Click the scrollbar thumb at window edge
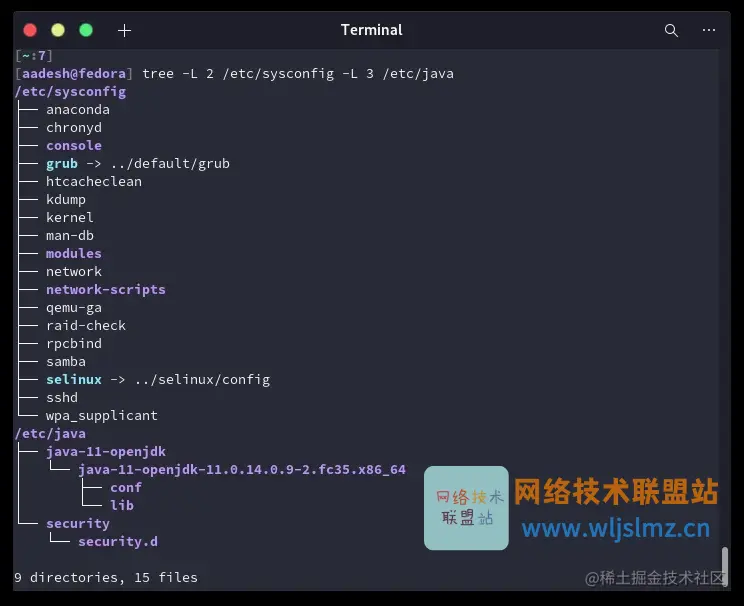The image size is (744, 606). pos(725,567)
